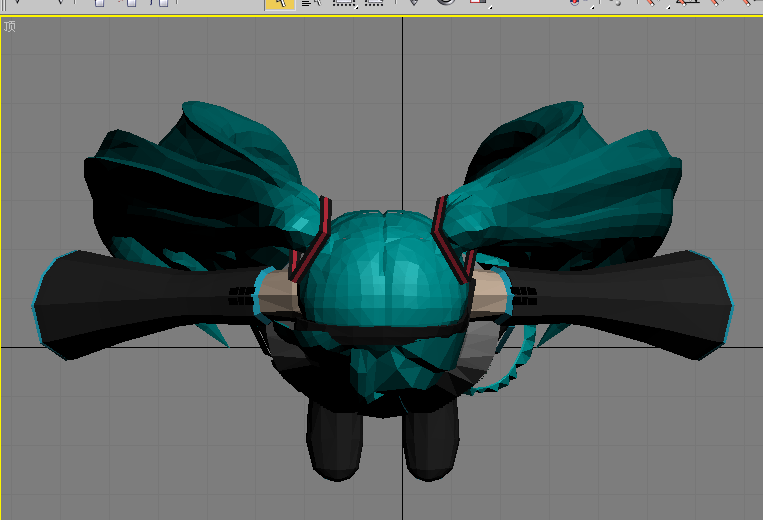763x520 pixels.
Task: Choose the Select and Move tool
Action: [414, 2]
